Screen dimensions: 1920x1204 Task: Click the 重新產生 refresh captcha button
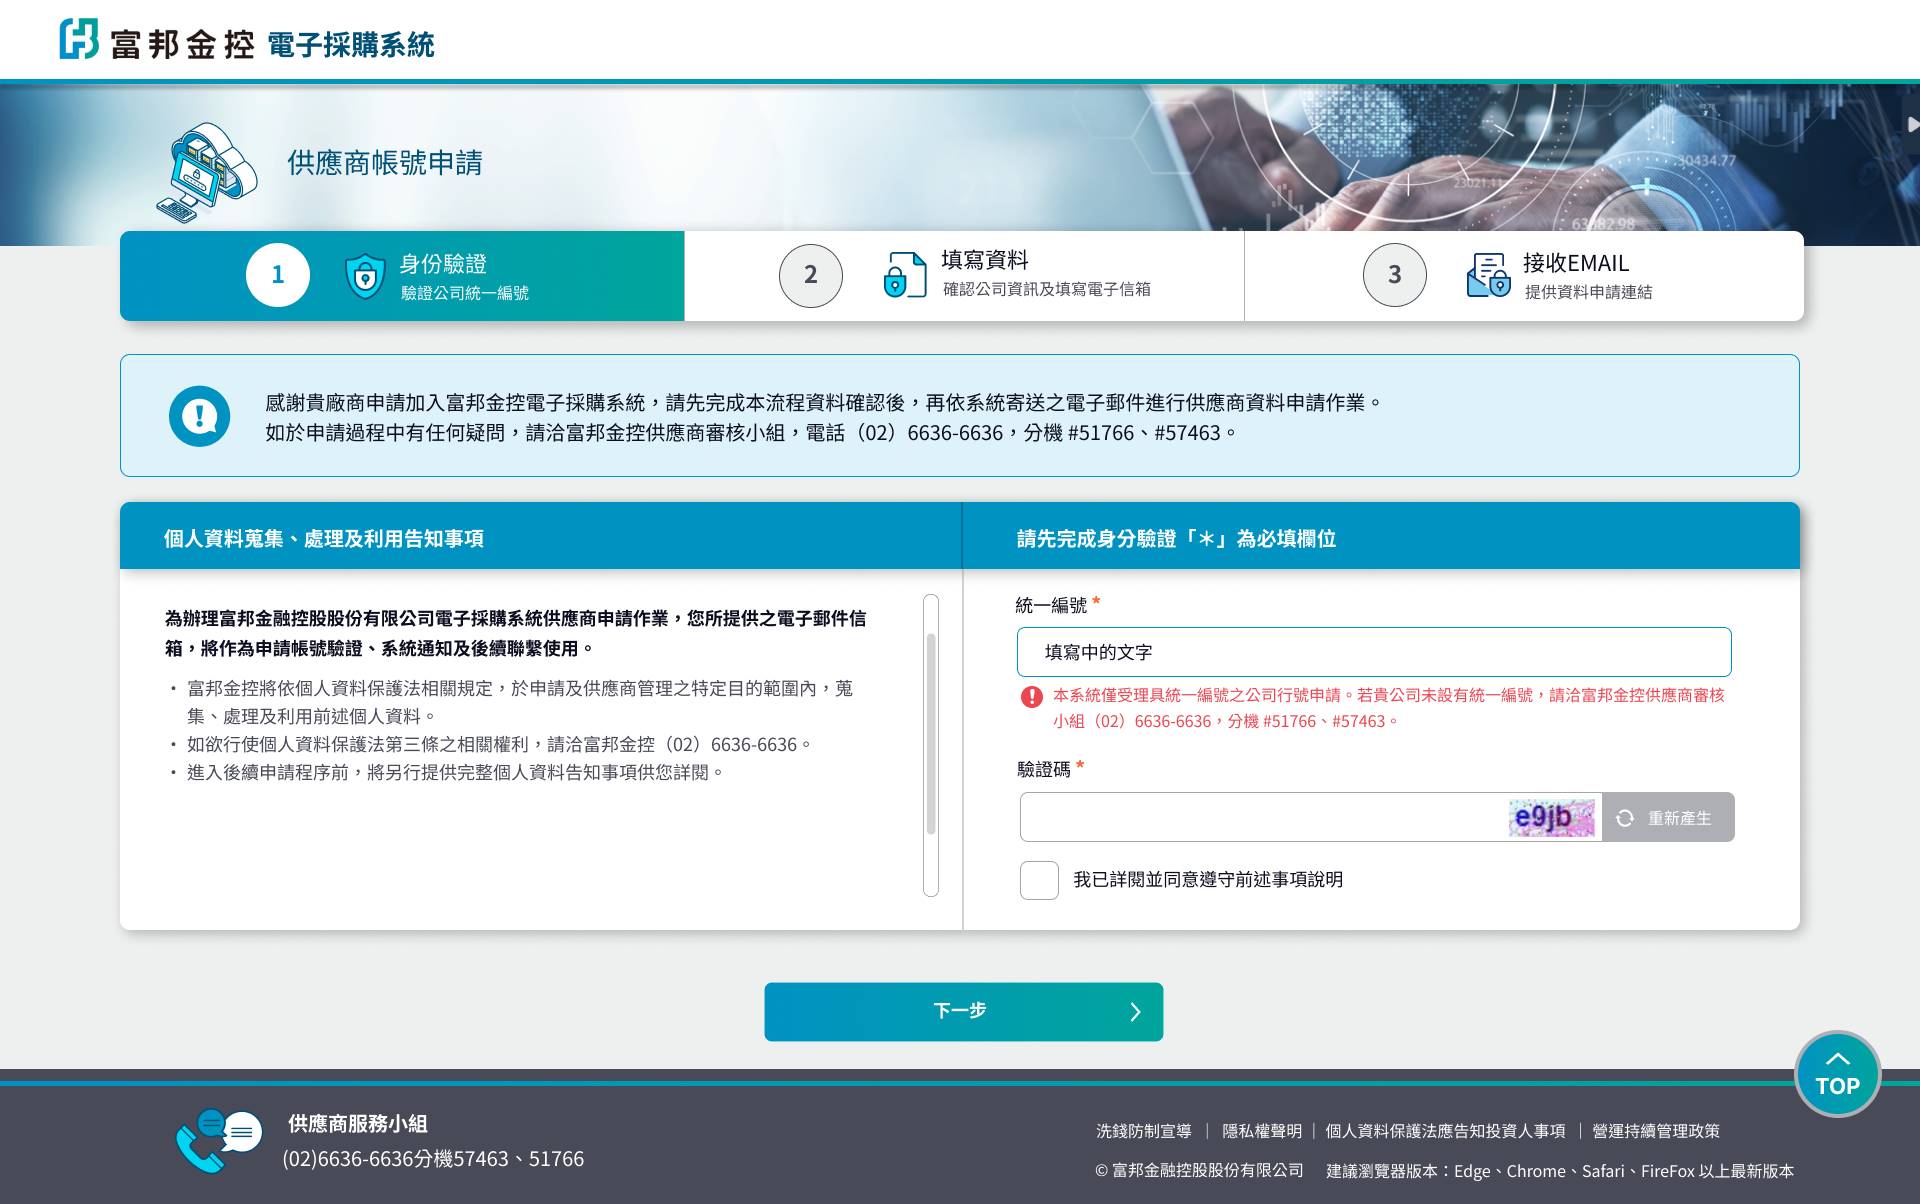(1668, 817)
